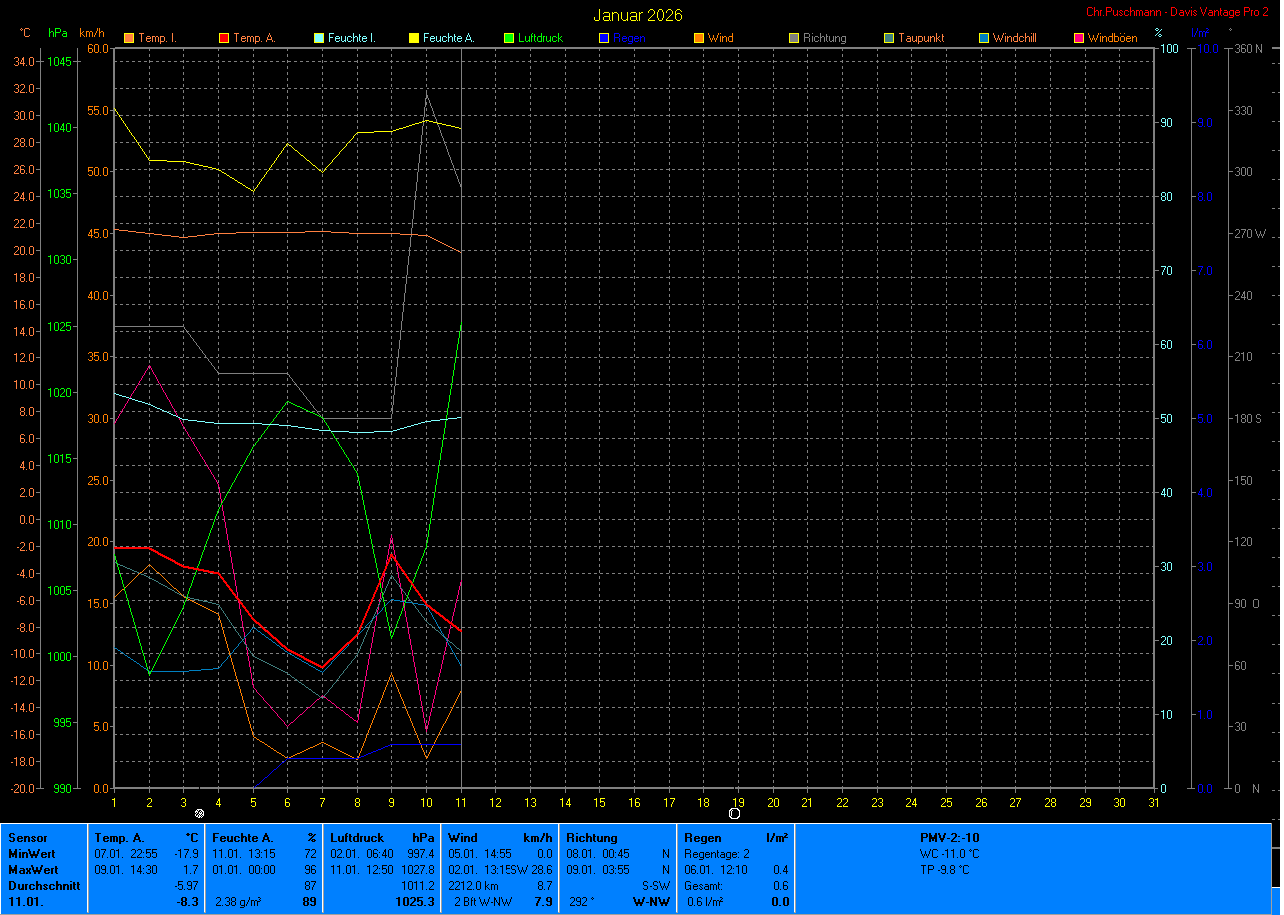Click the cyan Feuchte I. legend square

pyautogui.click(x=319, y=39)
